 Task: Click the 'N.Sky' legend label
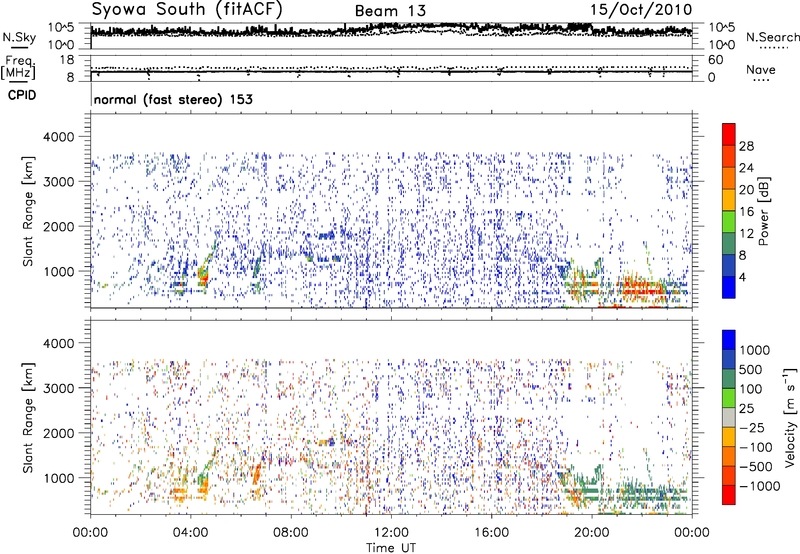point(19,37)
